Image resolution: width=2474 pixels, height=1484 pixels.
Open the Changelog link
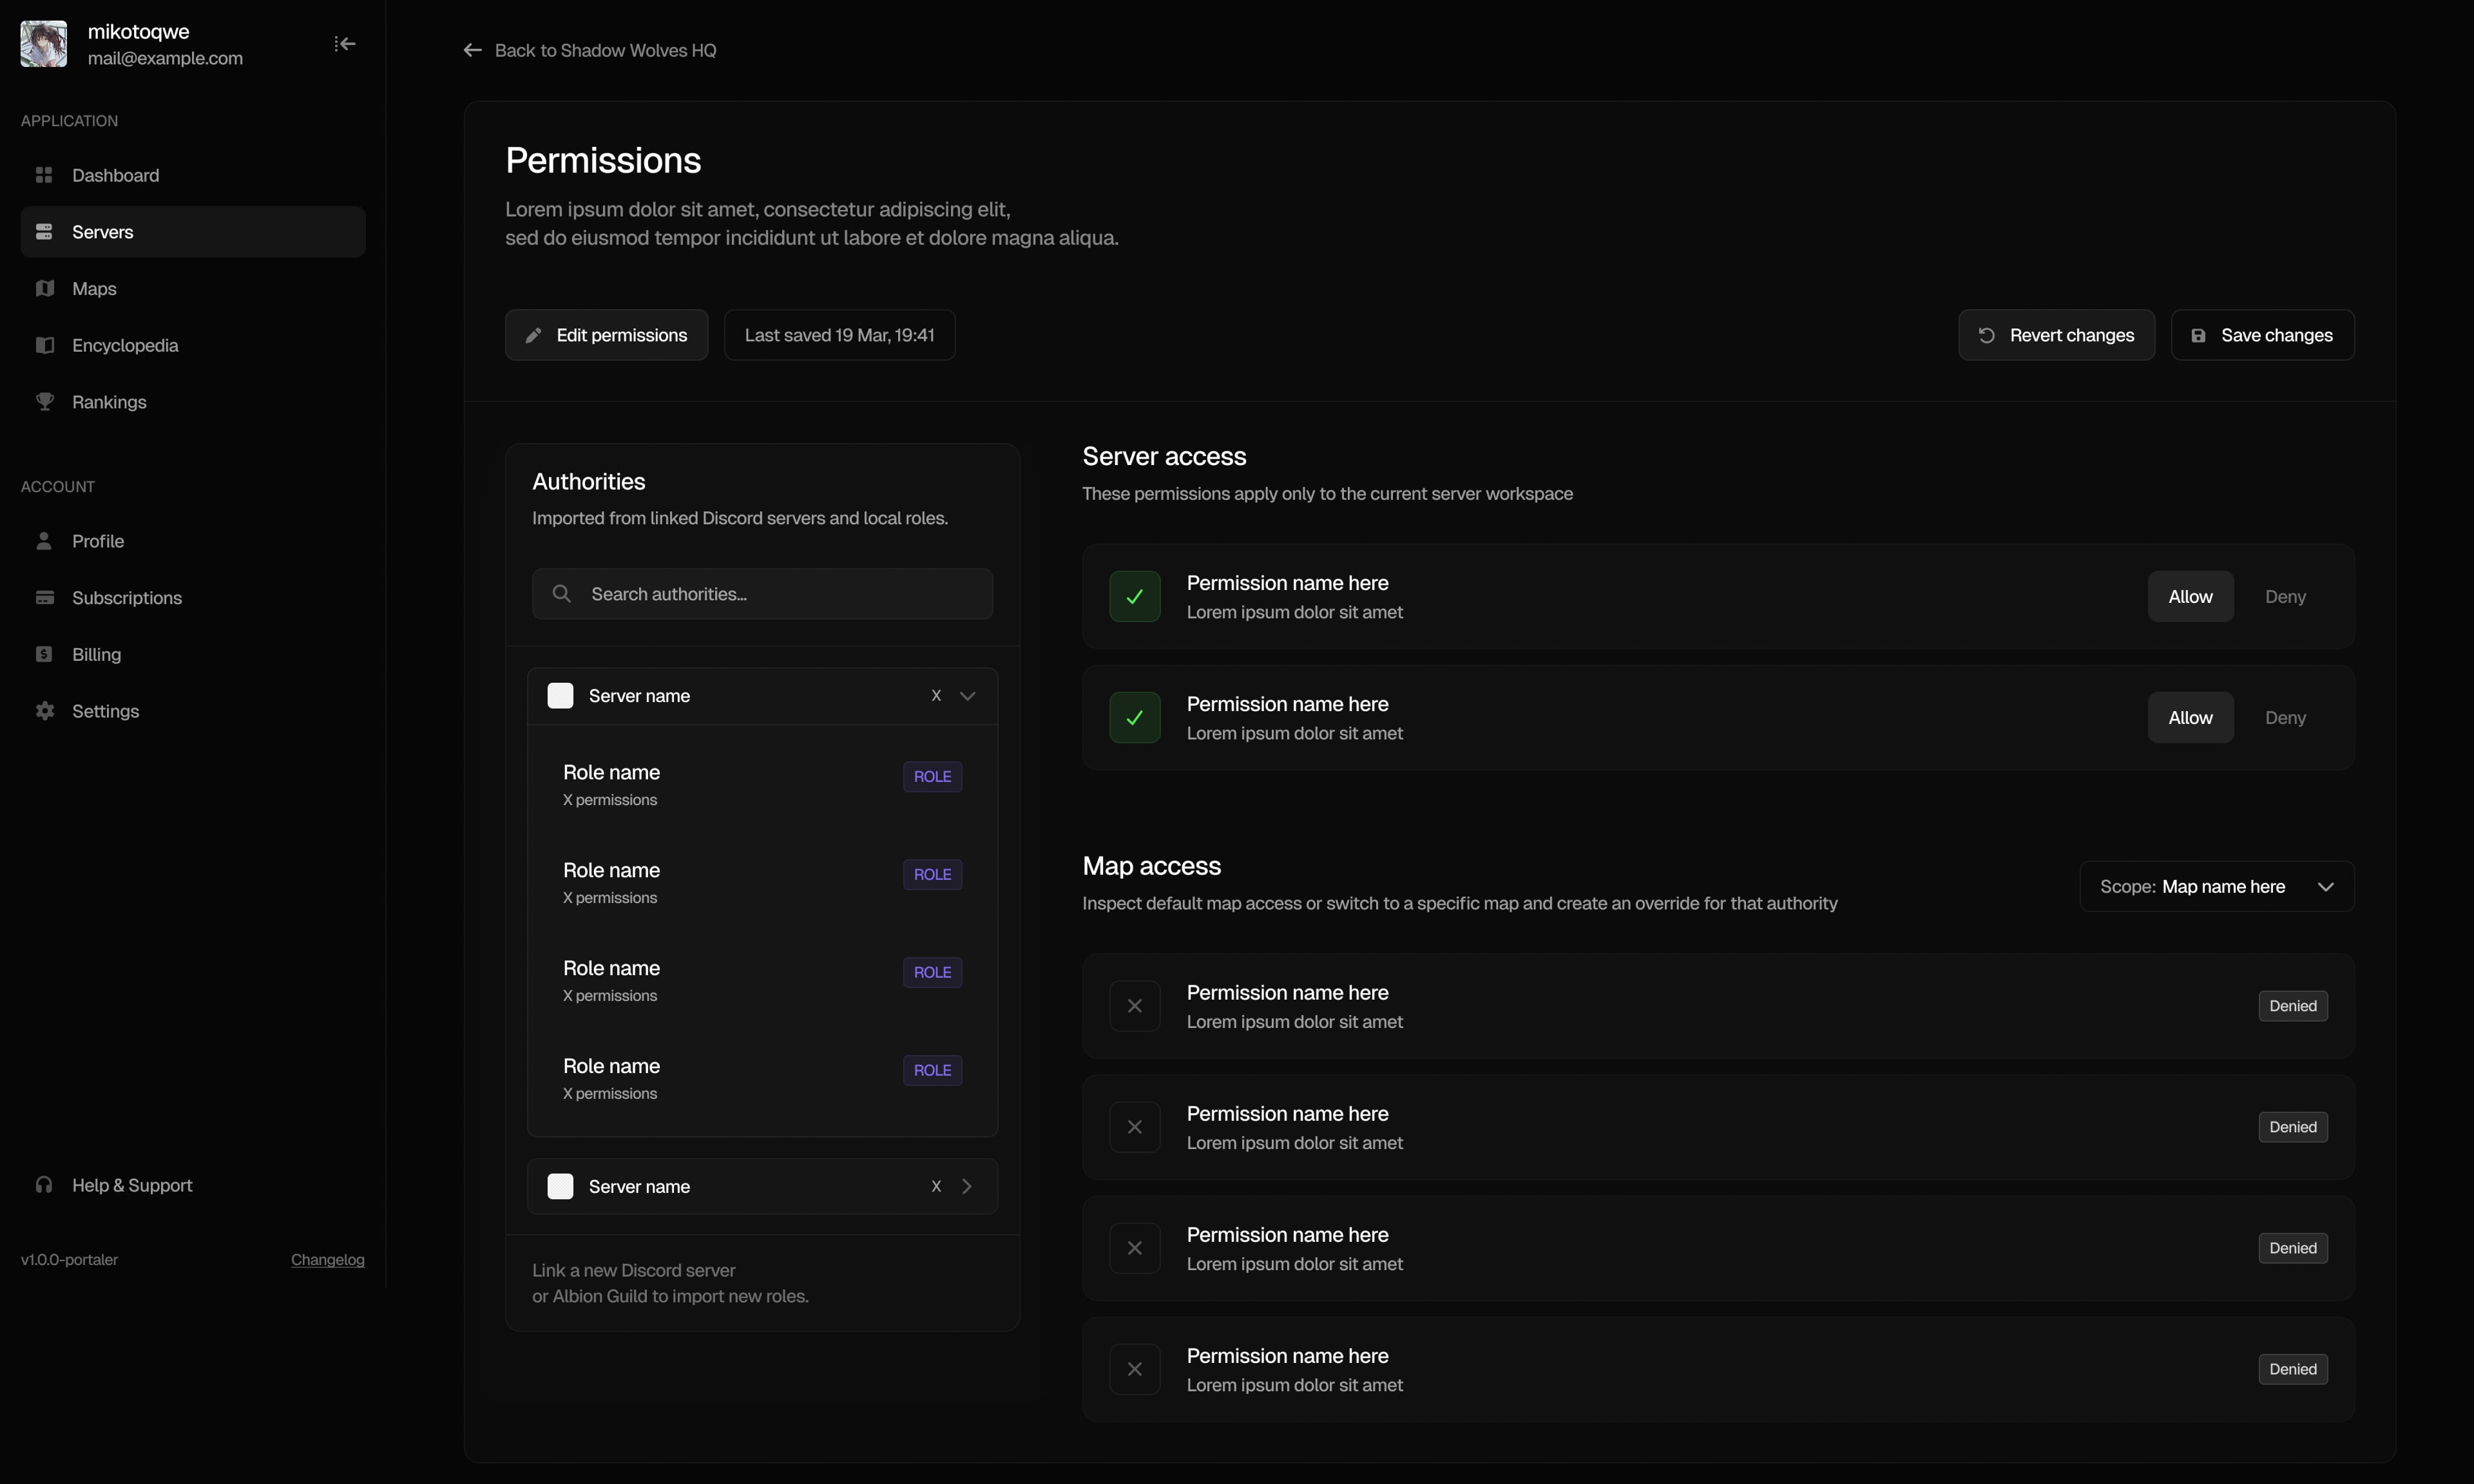coord(328,1259)
